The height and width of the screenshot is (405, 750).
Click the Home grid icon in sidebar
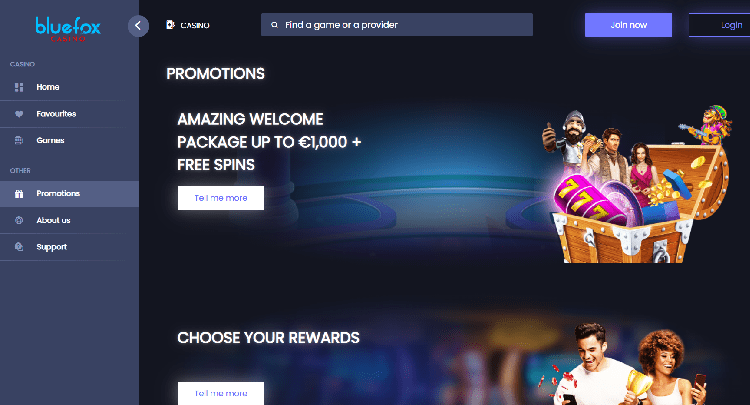click(19, 87)
